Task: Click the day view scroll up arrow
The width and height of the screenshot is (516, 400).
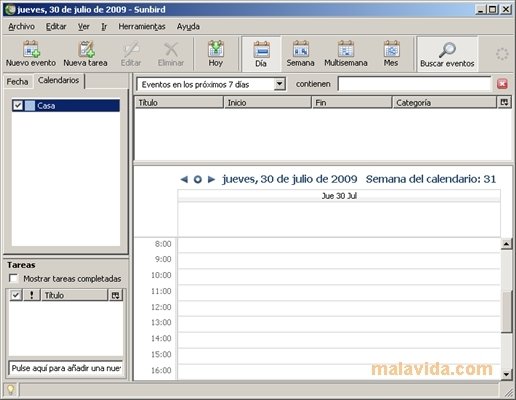Action: click(x=506, y=244)
